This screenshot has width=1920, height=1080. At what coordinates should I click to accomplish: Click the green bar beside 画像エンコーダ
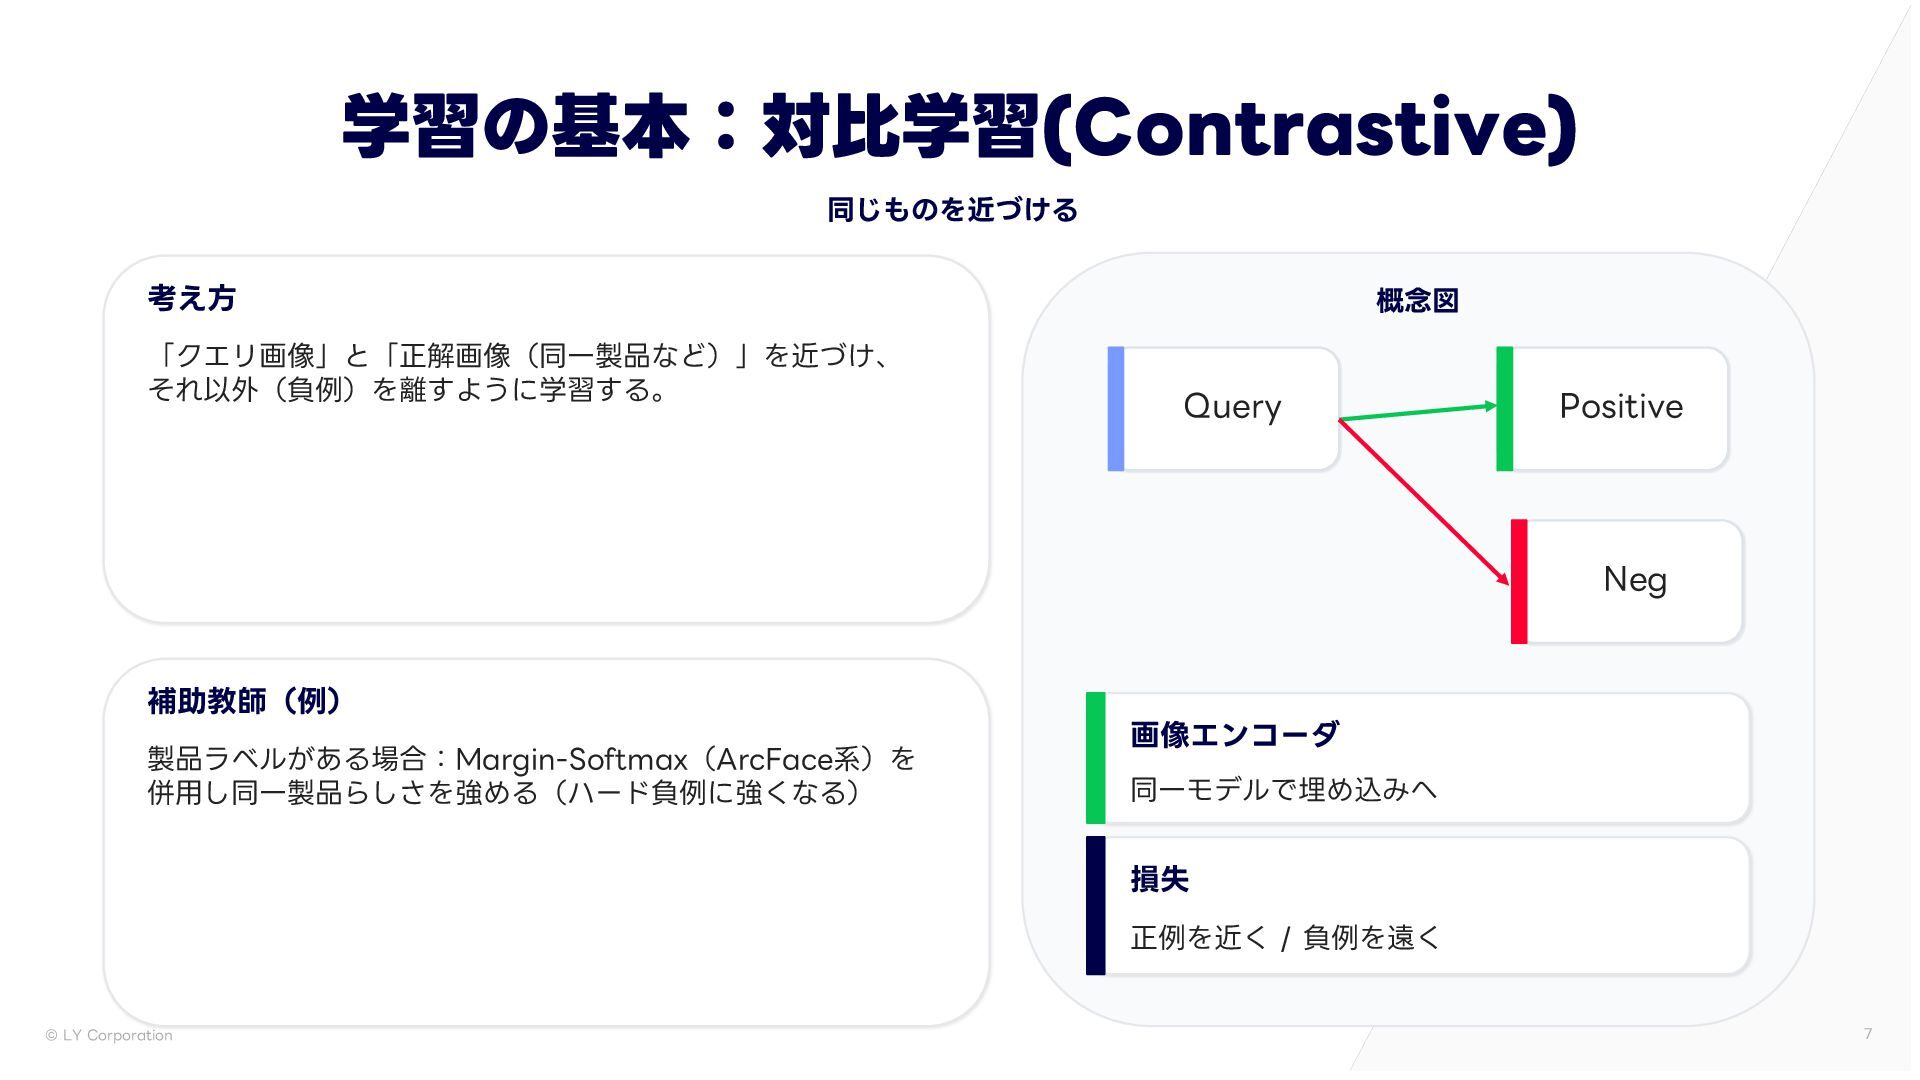point(1096,758)
